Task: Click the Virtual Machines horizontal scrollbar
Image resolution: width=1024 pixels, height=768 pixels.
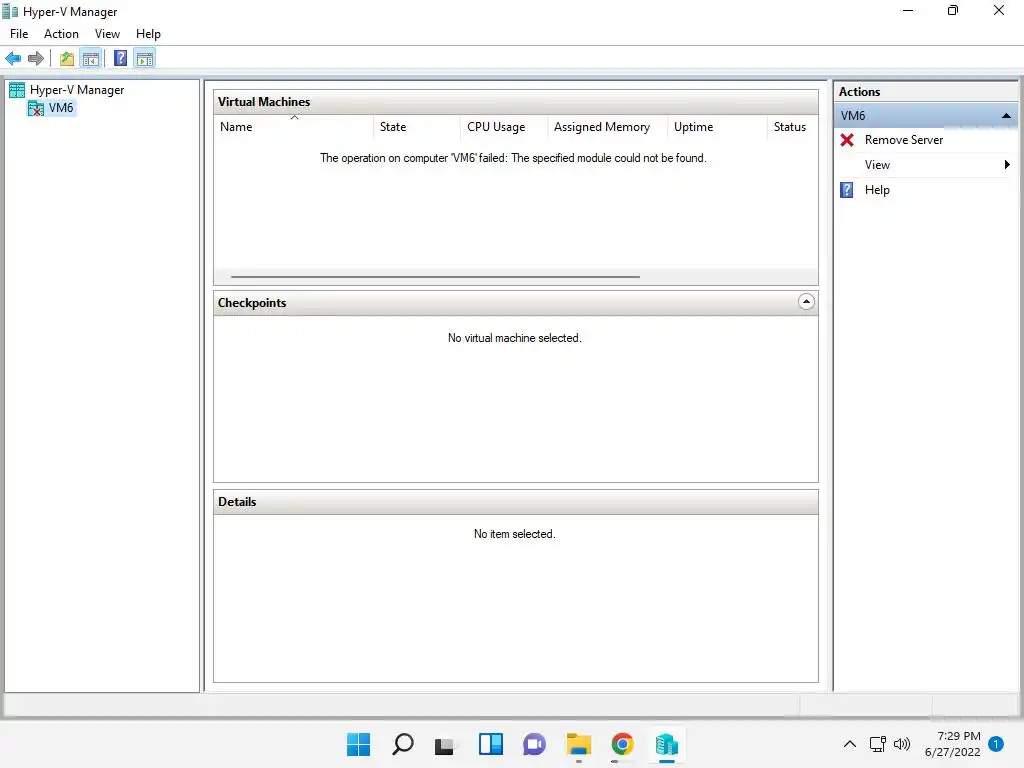Action: pos(435,277)
